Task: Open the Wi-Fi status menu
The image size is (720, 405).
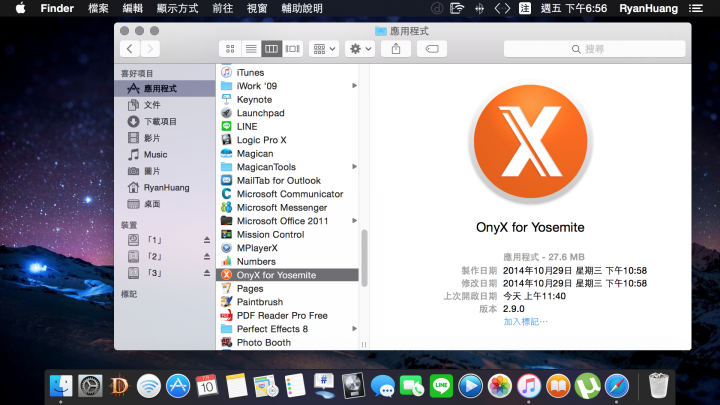Action: point(457,8)
